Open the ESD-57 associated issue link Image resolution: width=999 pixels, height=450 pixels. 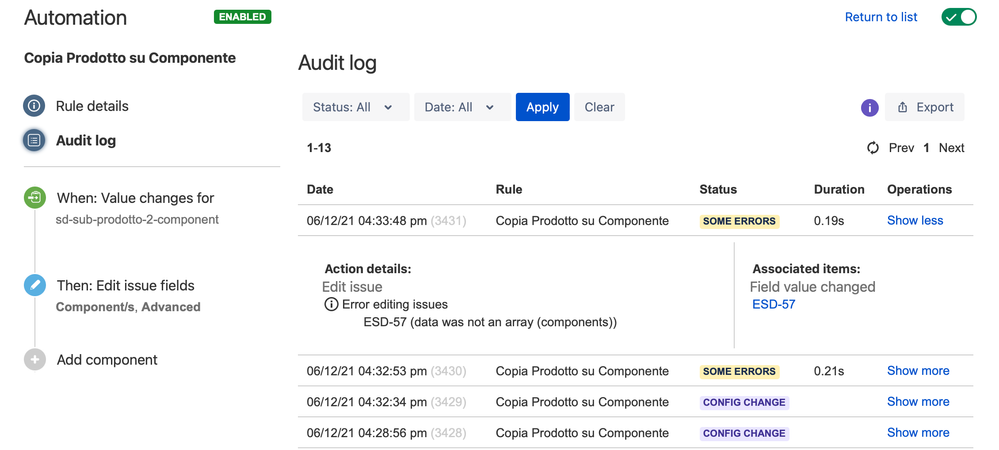tap(773, 304)
